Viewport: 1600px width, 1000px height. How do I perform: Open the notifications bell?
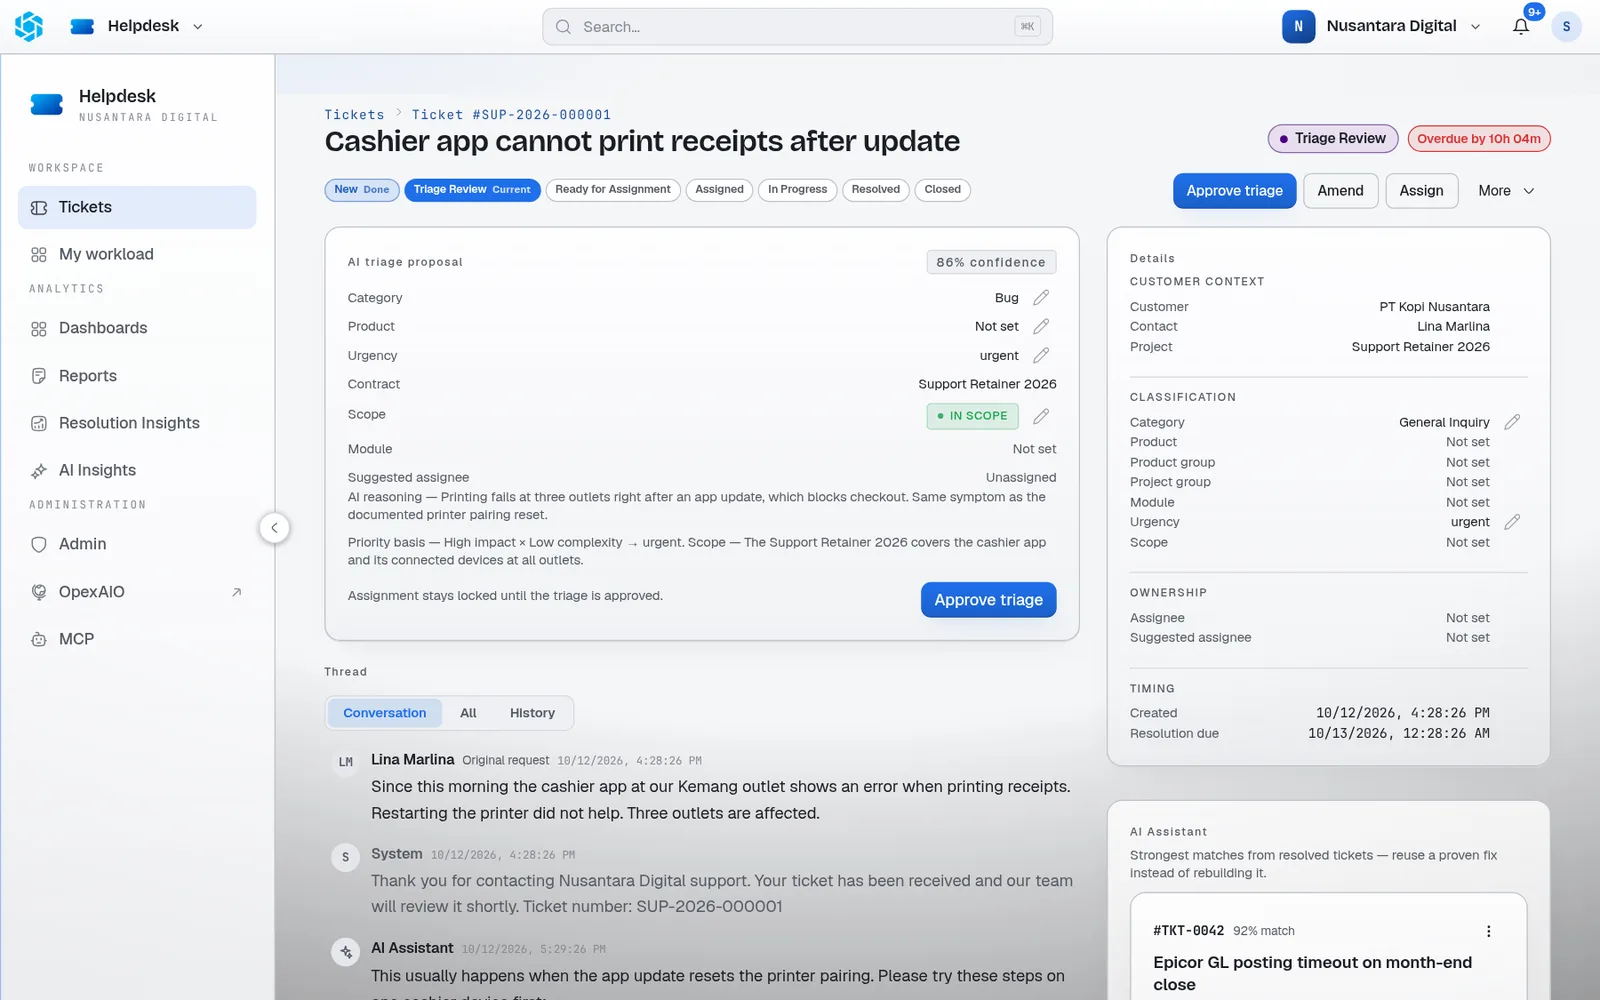click(x=1520, y=27)
